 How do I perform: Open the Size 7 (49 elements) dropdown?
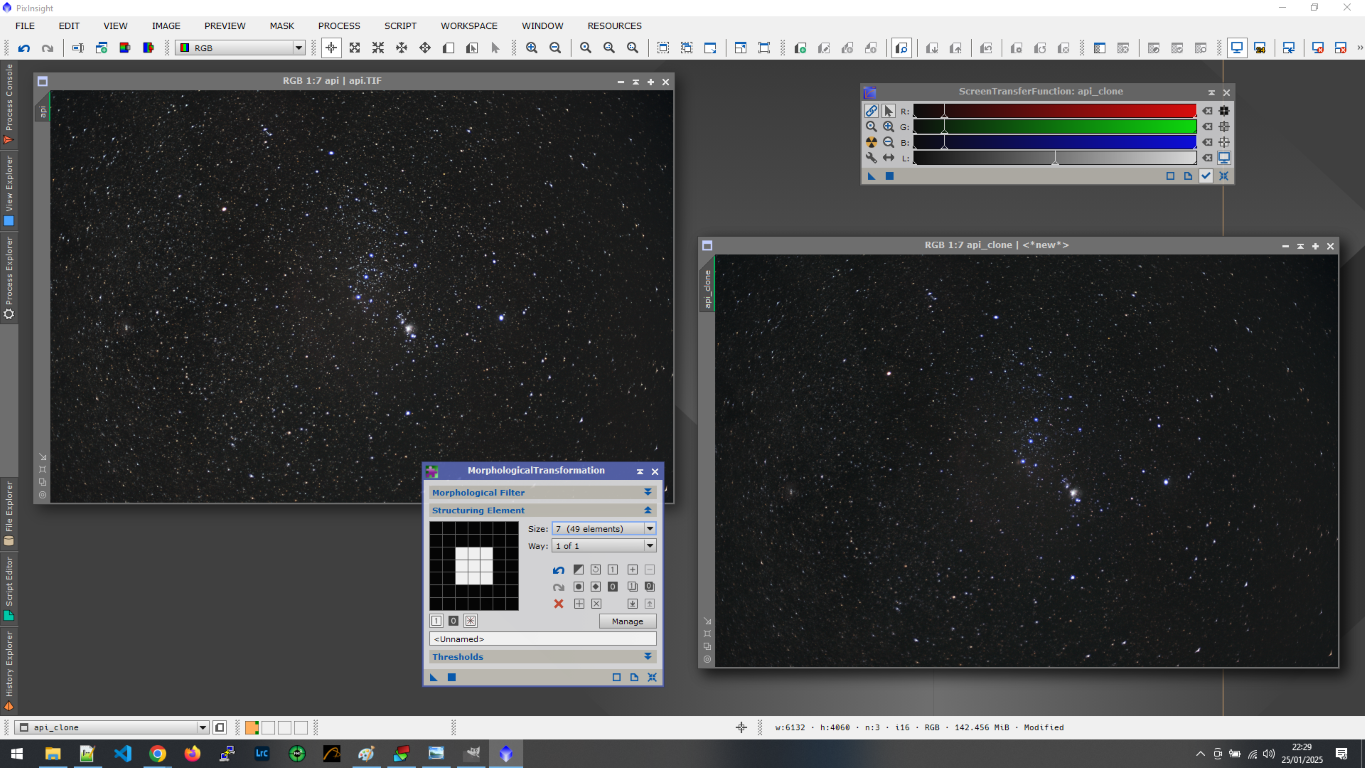click(604, 529)
